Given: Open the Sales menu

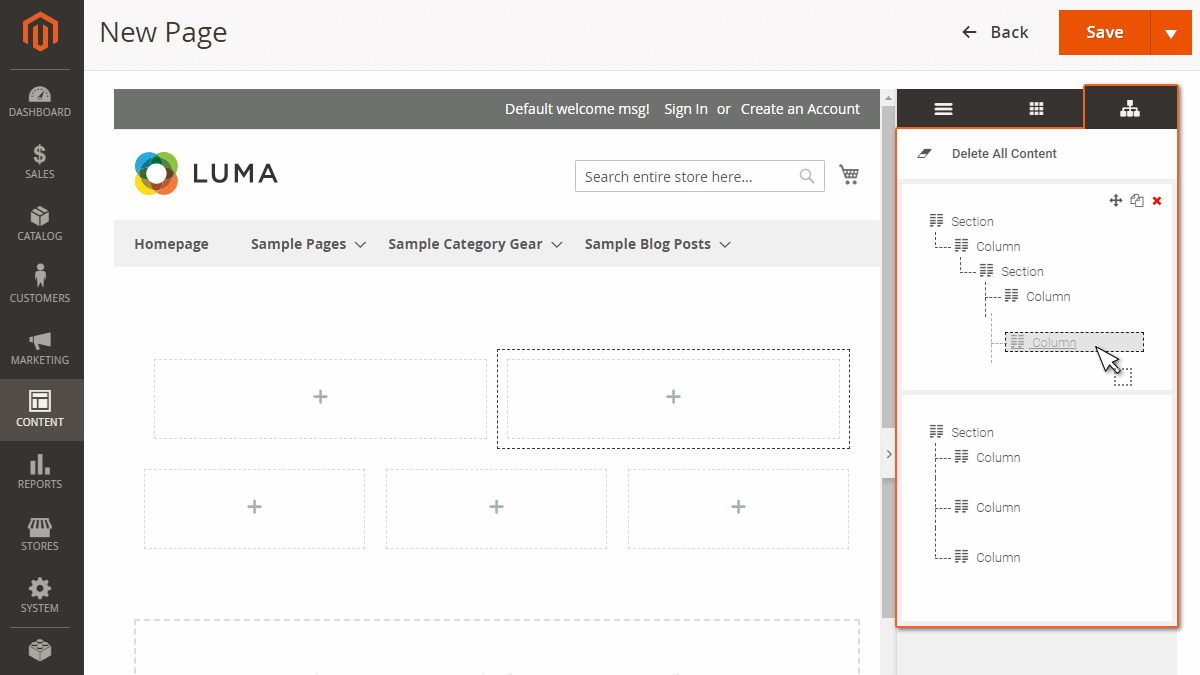Looking at the screenshot, I should pyautogui.click(x=40, y=163).
